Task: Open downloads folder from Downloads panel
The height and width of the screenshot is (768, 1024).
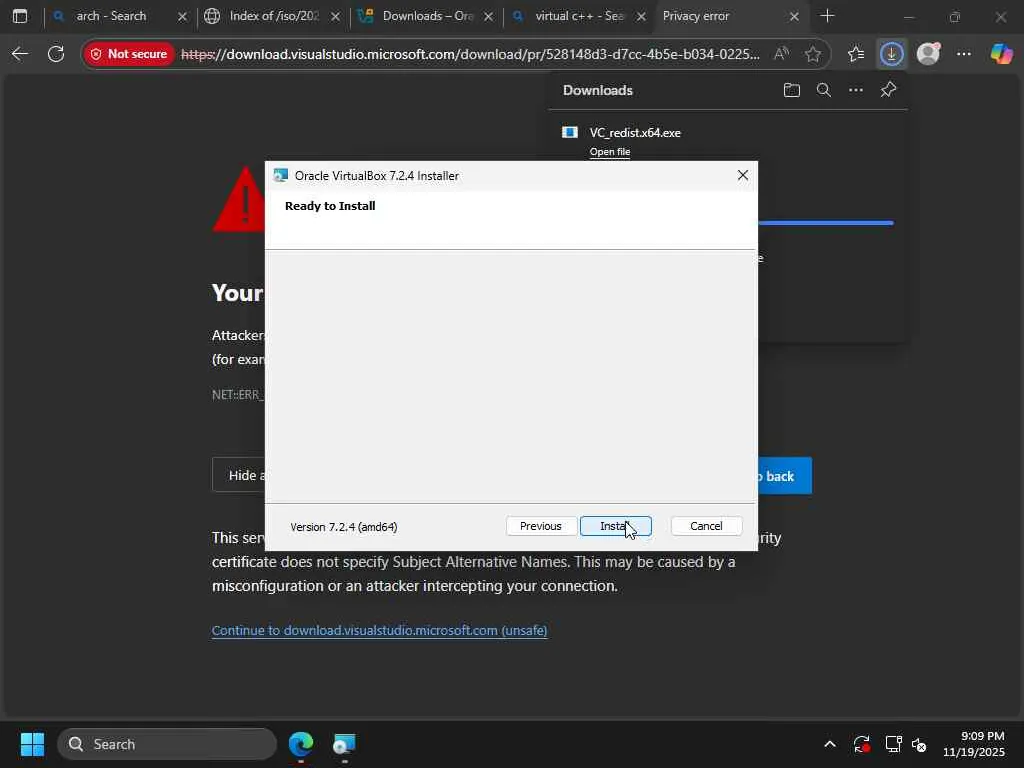Action: (x=792, y=90)
